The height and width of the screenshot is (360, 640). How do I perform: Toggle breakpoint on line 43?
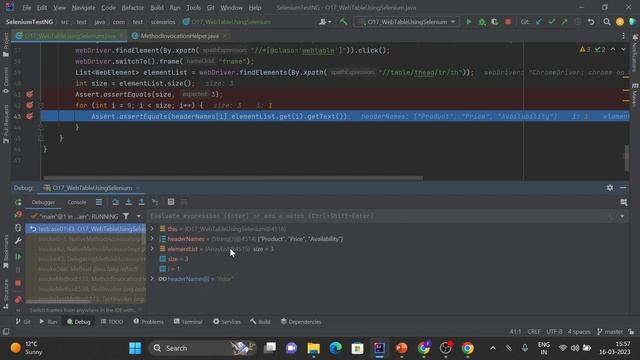tap(29, 116)
